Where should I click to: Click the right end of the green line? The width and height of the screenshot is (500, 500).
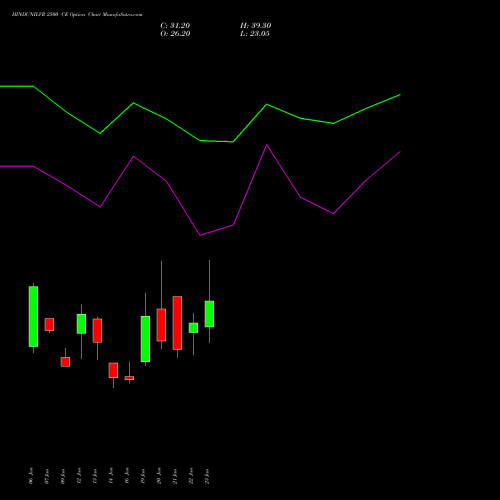[x=400, y=95]
